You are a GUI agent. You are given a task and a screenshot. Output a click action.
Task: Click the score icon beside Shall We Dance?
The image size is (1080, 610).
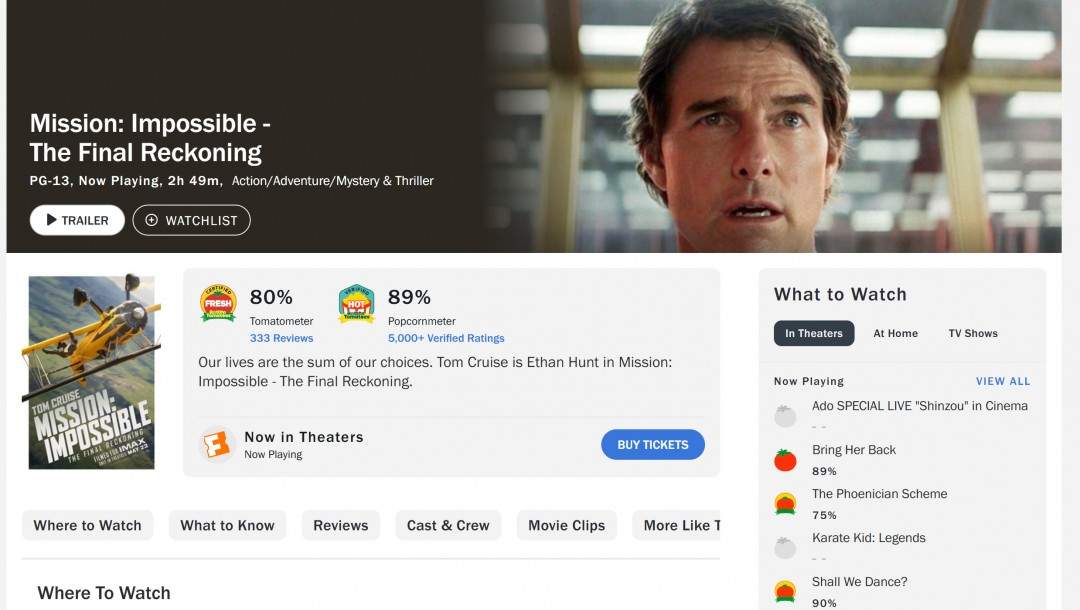coord(785,591)
